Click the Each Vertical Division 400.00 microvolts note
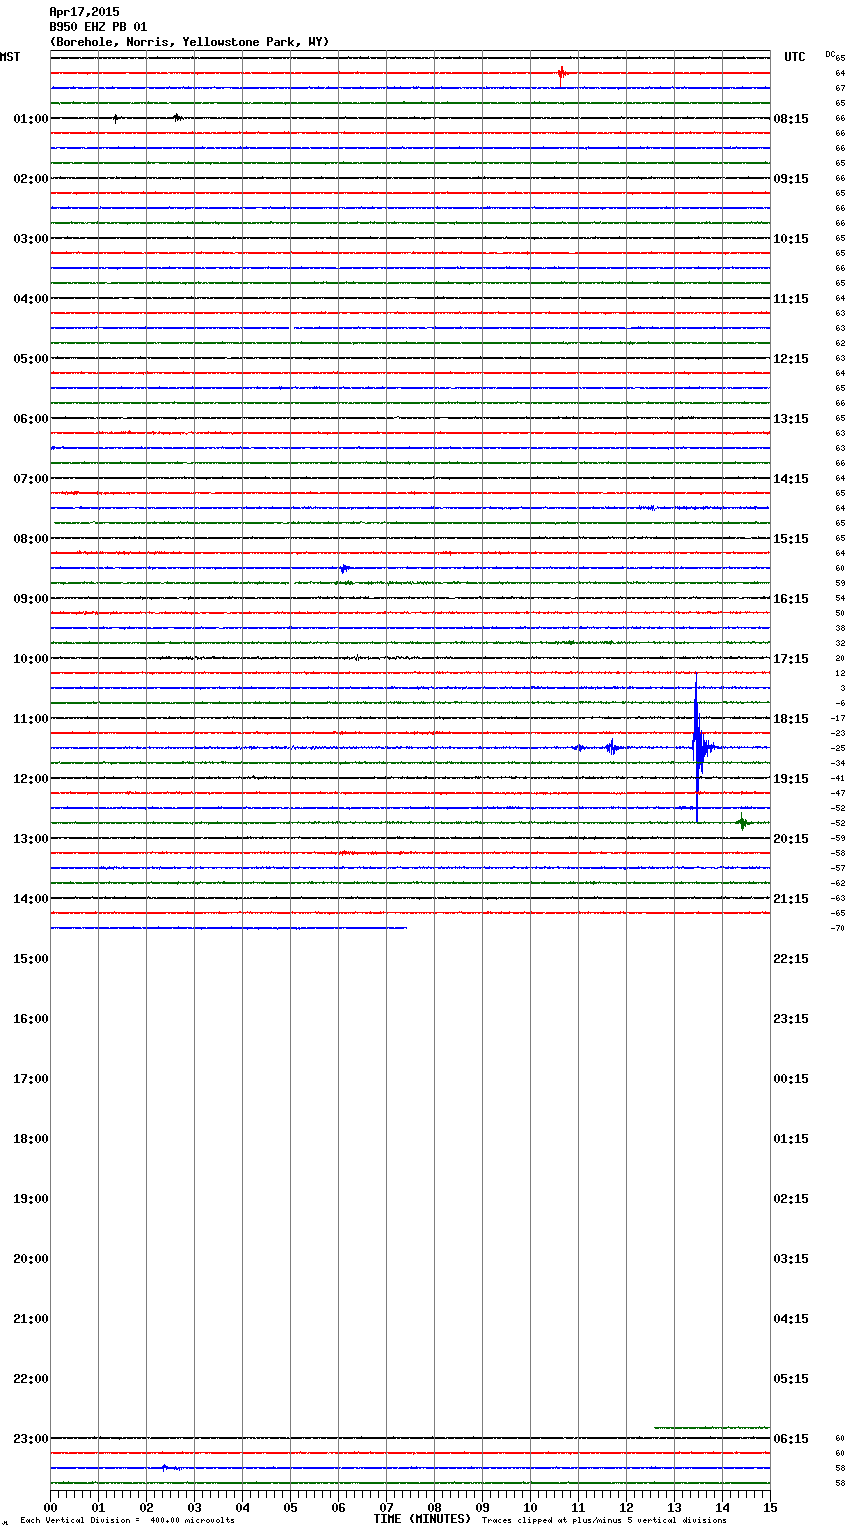 tap(127, 1521)
